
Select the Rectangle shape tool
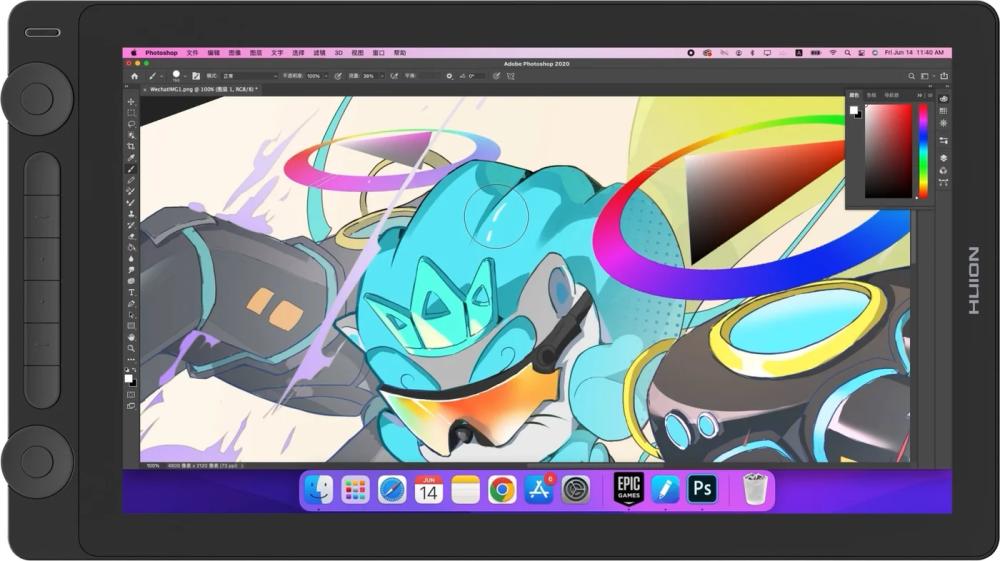click(x=131, y=326)
